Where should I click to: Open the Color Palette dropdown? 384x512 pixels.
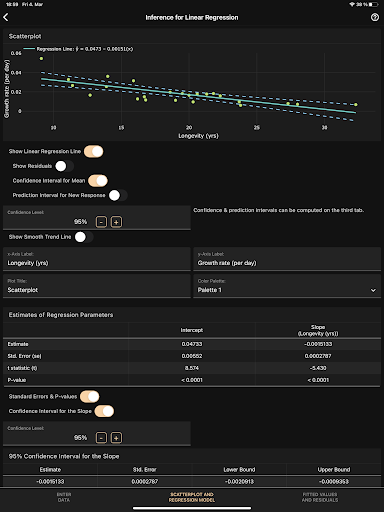[287, 286]
